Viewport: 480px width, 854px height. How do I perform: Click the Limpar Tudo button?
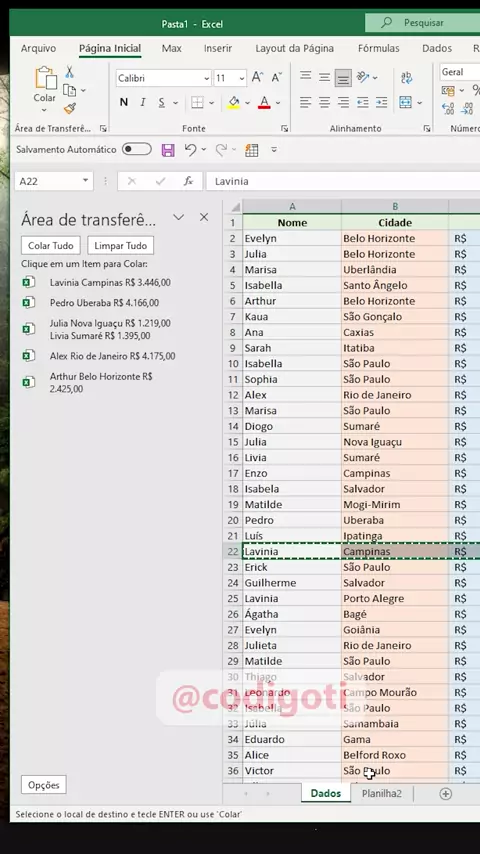tap(120, 246)
